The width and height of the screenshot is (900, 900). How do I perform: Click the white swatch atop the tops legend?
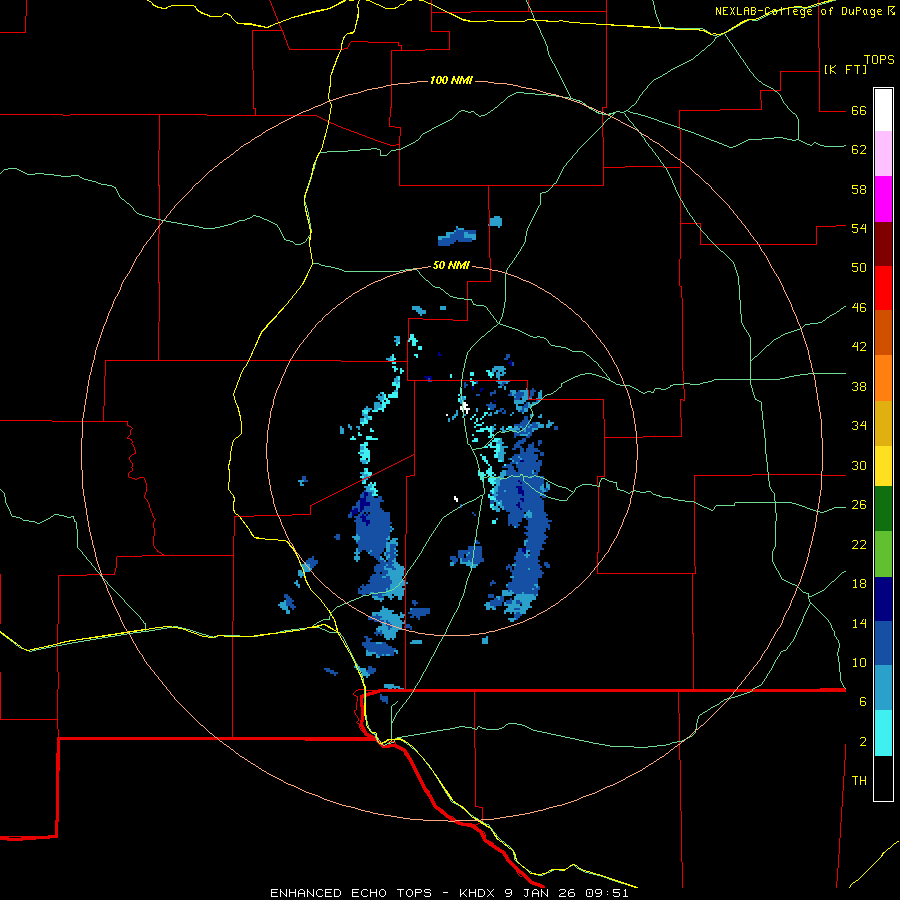pyautogui.click(x=883, y=110)
